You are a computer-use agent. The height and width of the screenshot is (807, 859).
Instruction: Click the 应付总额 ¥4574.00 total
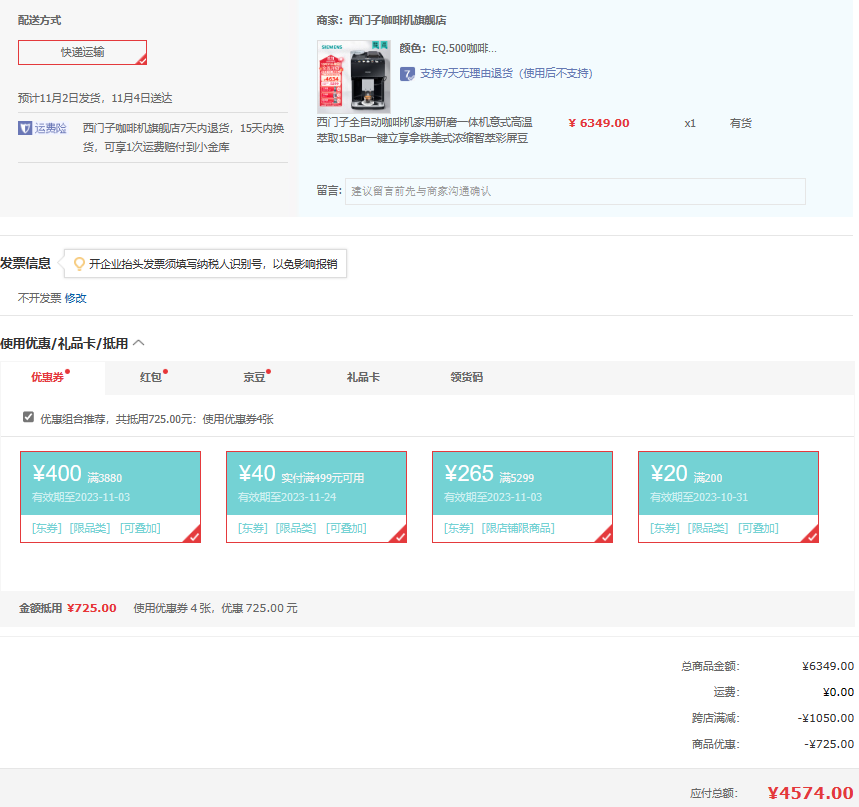(x=810, y=793)
